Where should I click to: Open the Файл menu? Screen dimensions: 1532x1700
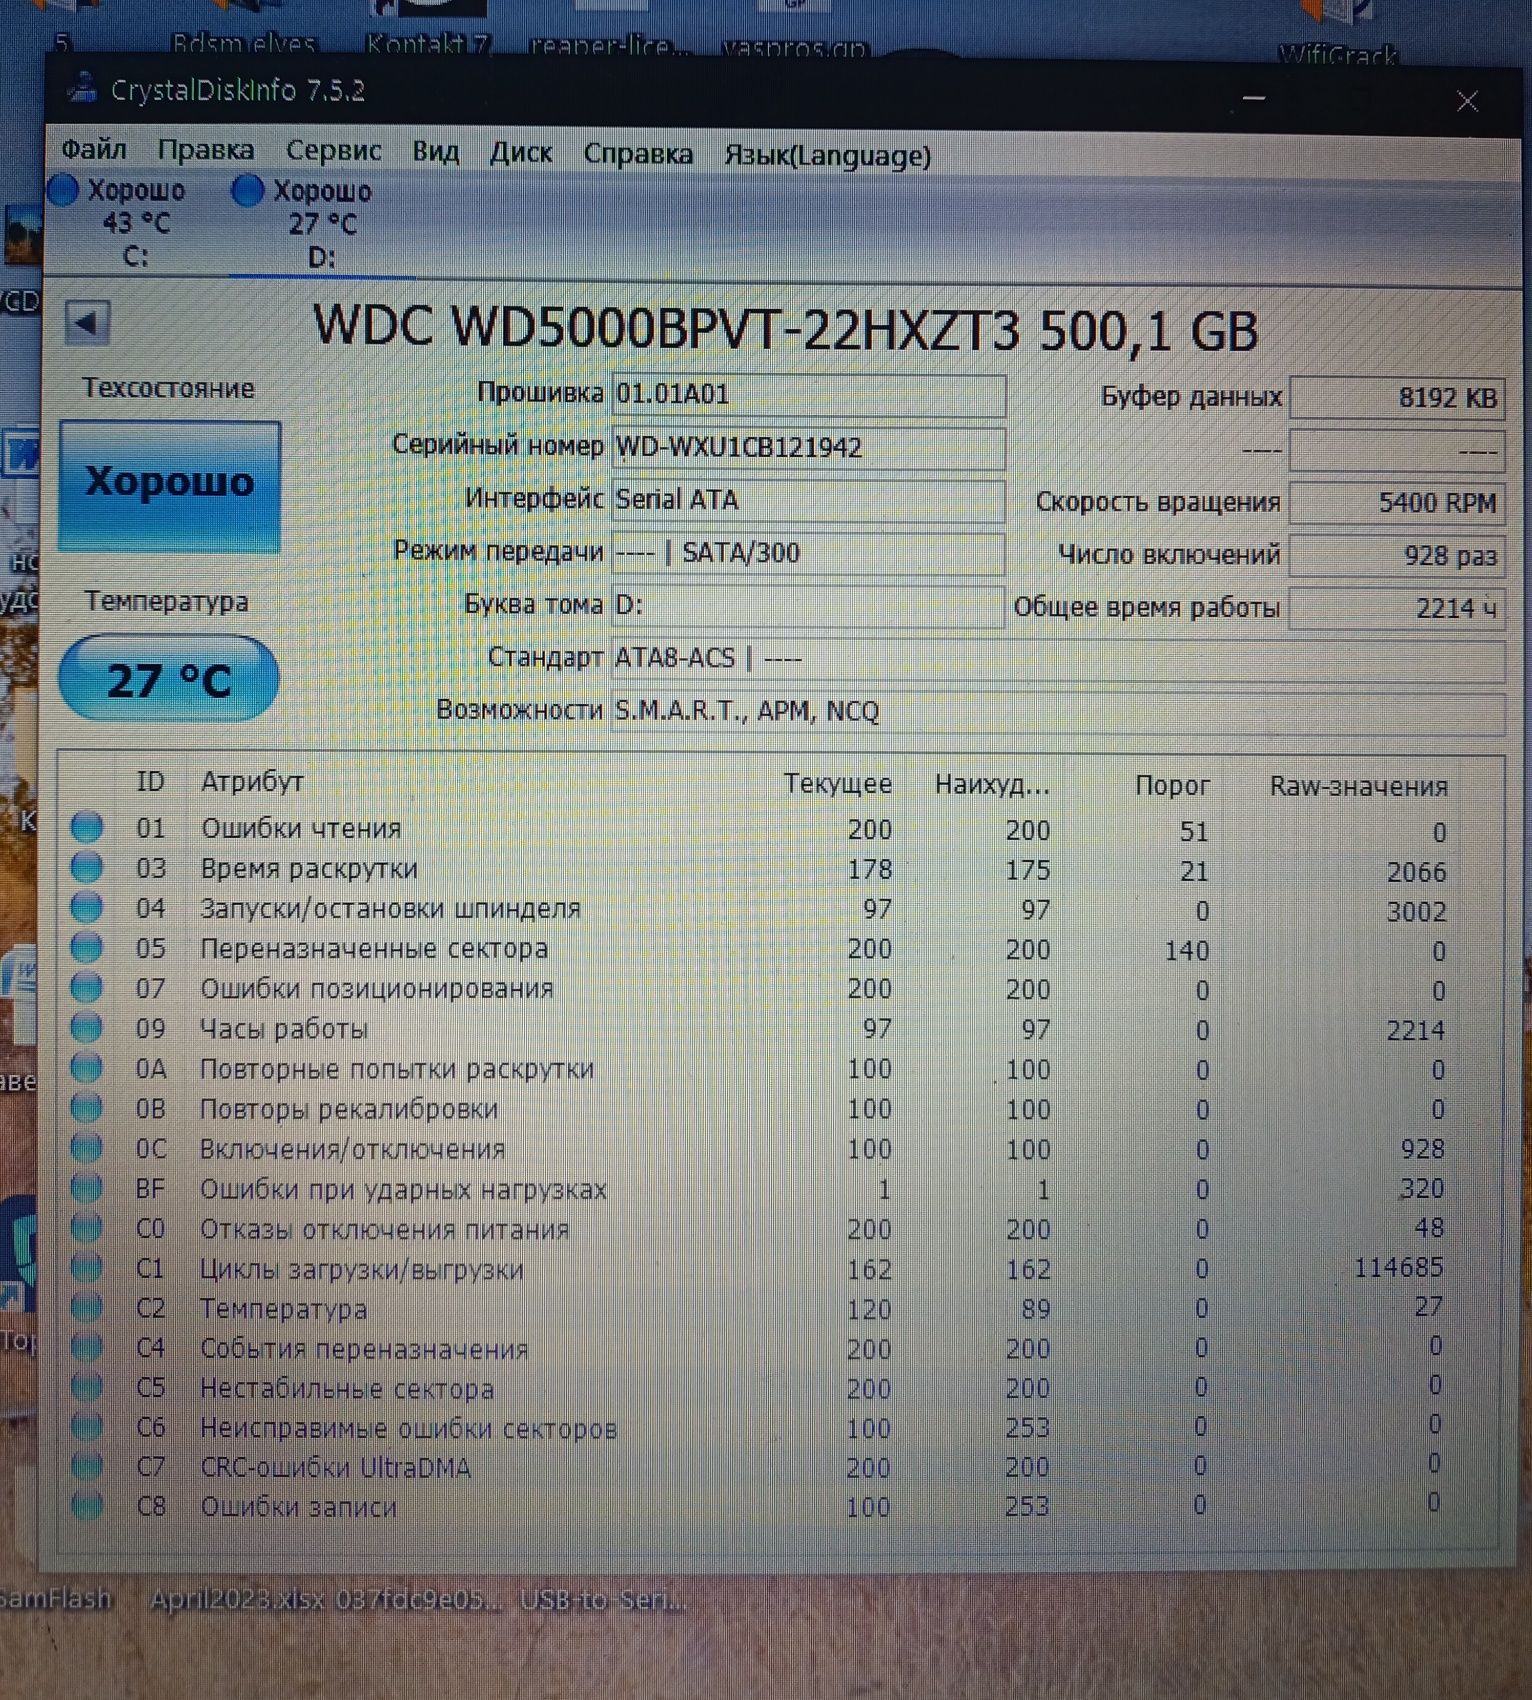(x=94, y=150)
